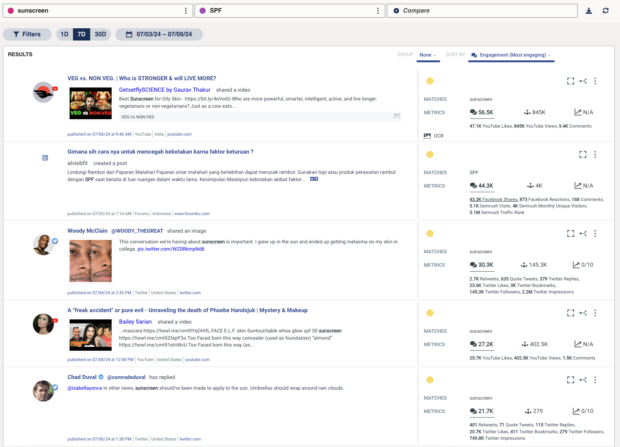Click the Compare query field
Viewport: 620px width, 447px height.
click(x=482, y=11)
